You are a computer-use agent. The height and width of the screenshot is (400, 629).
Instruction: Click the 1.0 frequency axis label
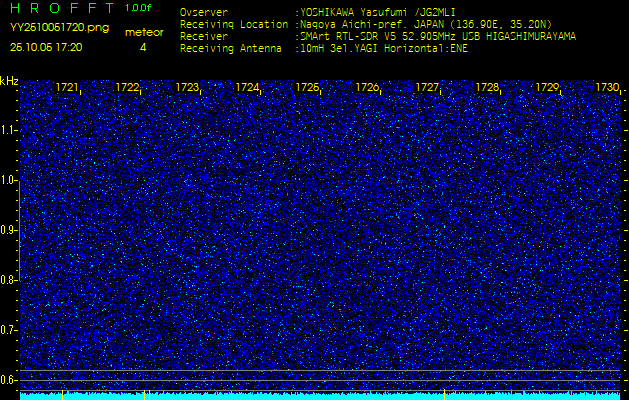pyautogui.click(x=7, y=180)
